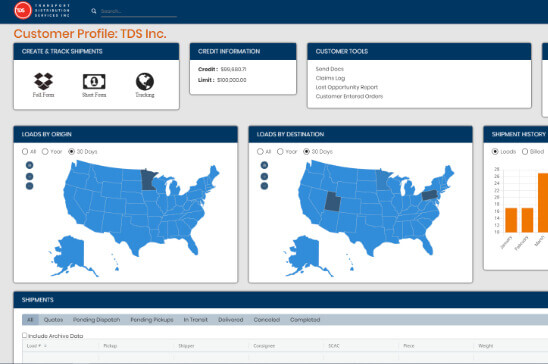Click the dark Utah state on destination map

(332, 202)
